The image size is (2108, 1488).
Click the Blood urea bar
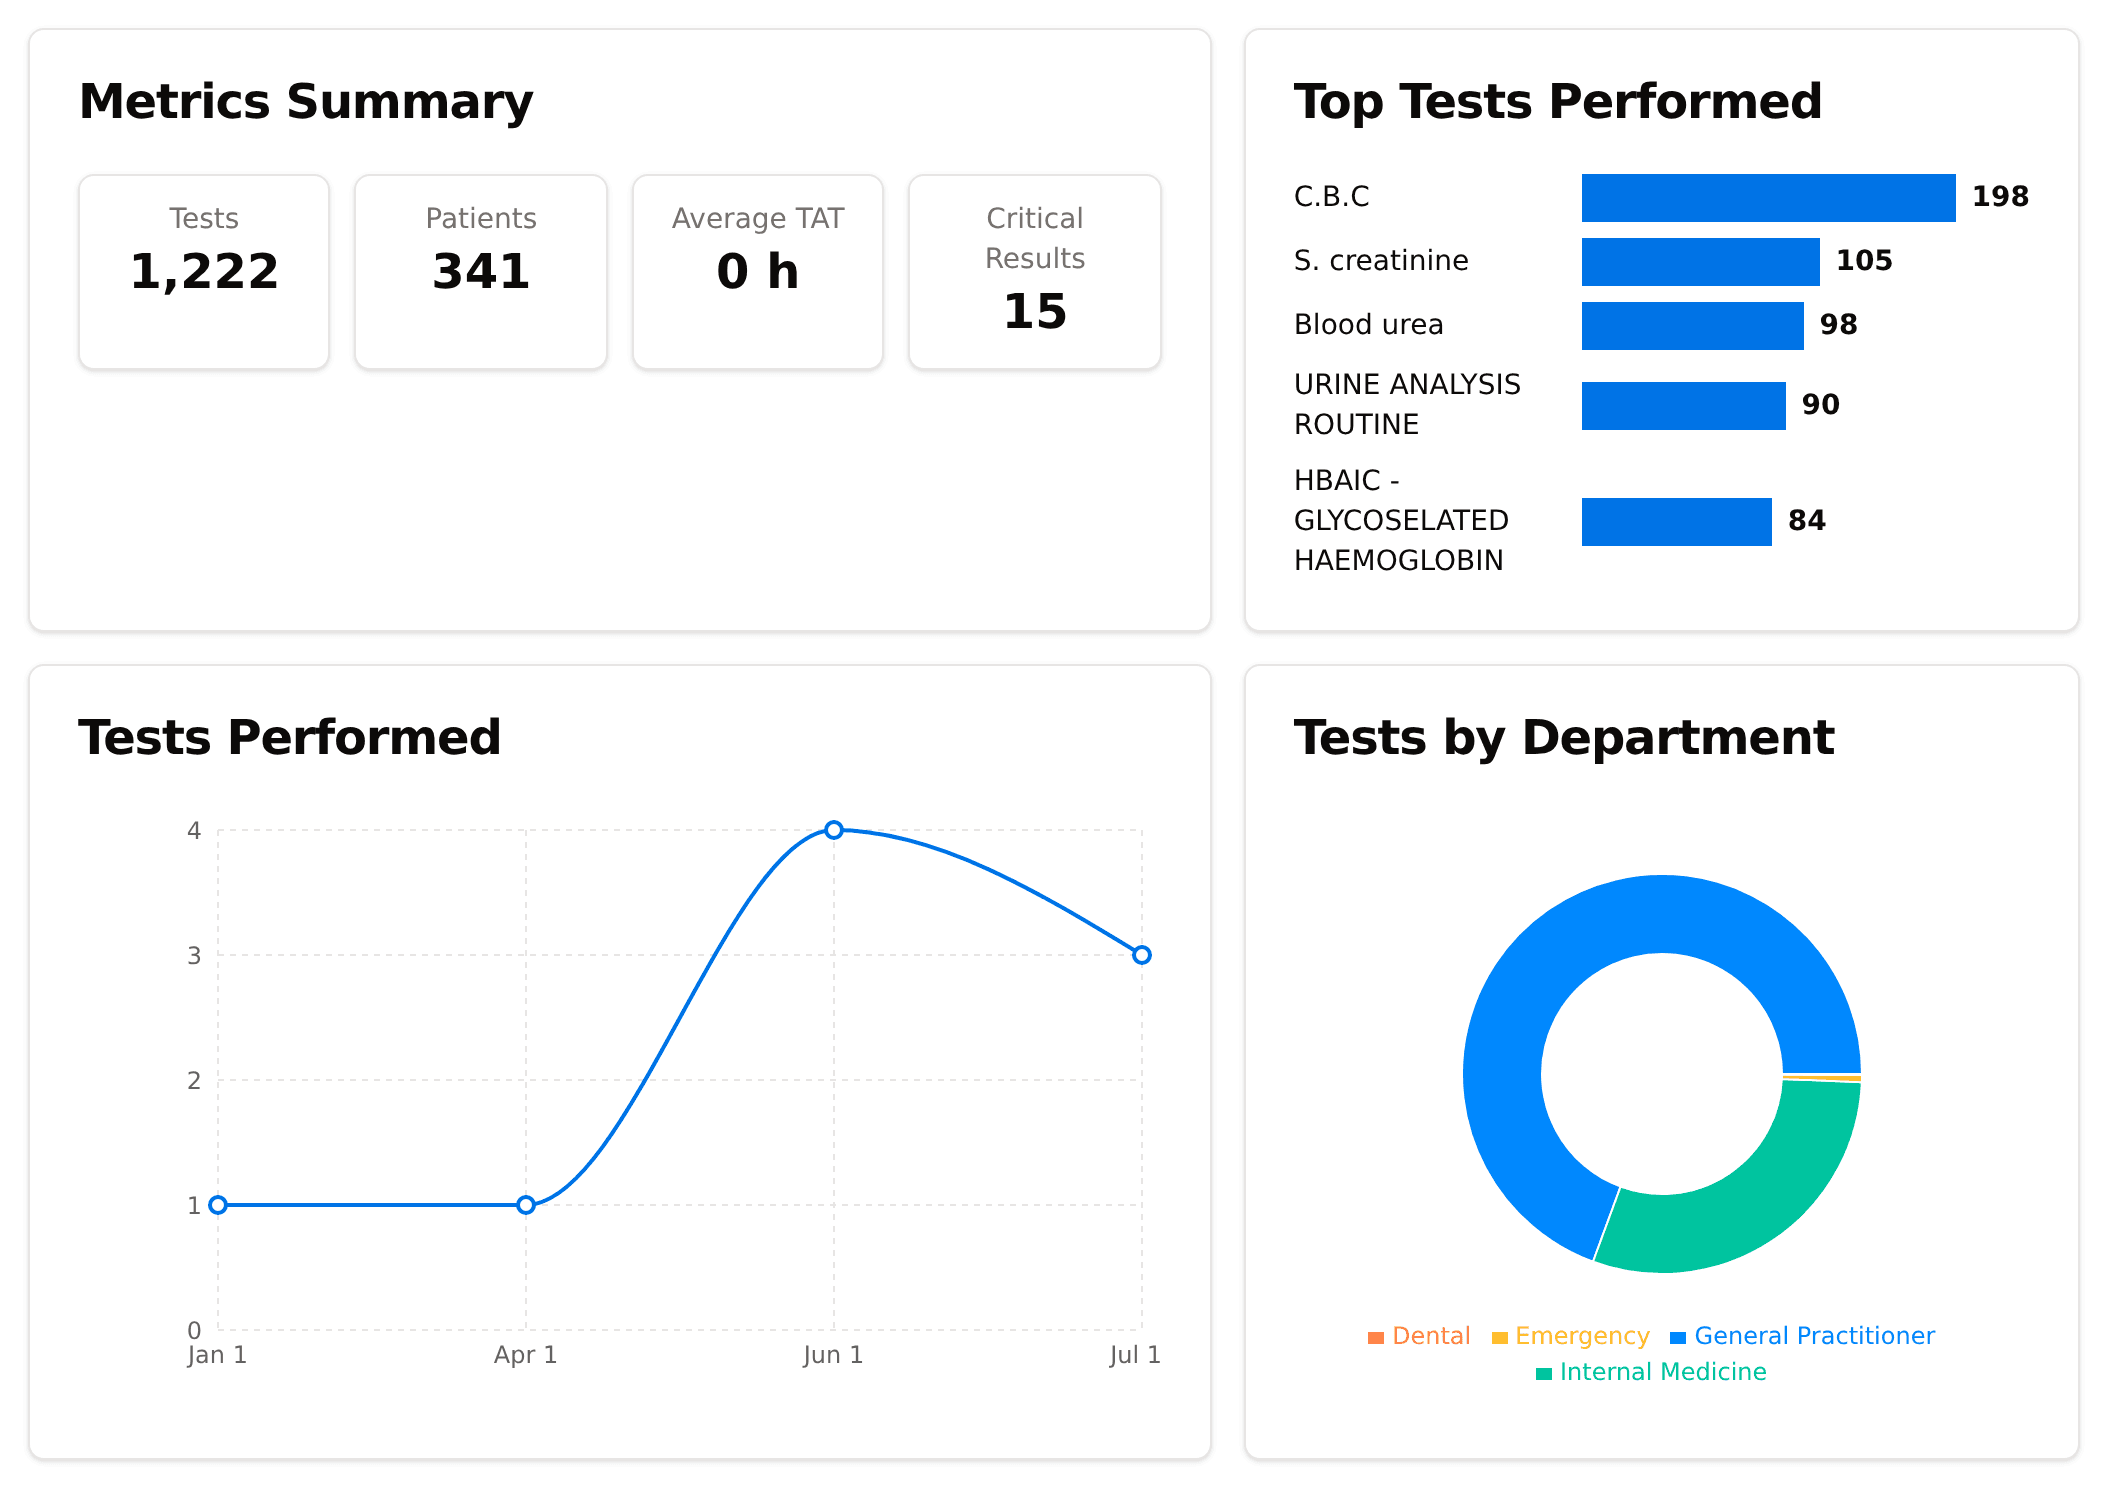tap(1692, 326)
